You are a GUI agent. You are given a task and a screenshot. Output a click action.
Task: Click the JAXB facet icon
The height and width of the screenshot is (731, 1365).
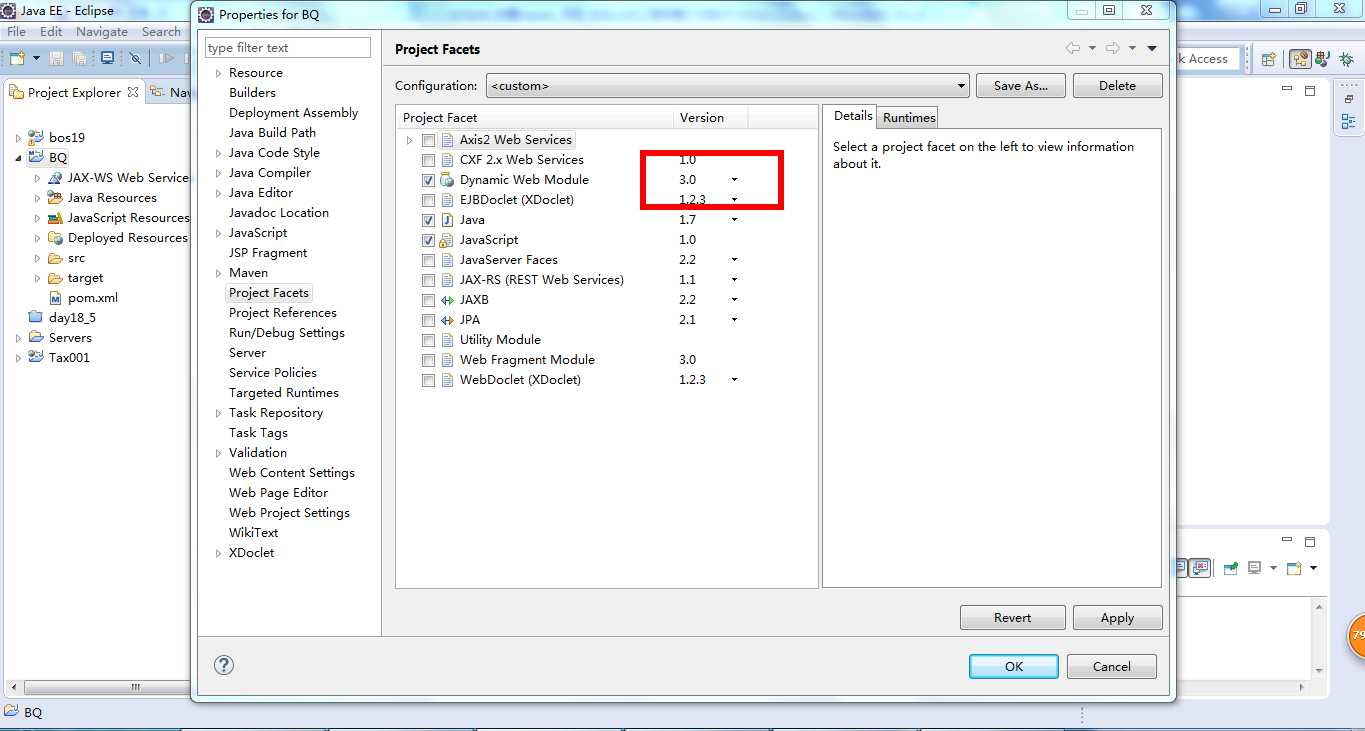pos(447,300)
